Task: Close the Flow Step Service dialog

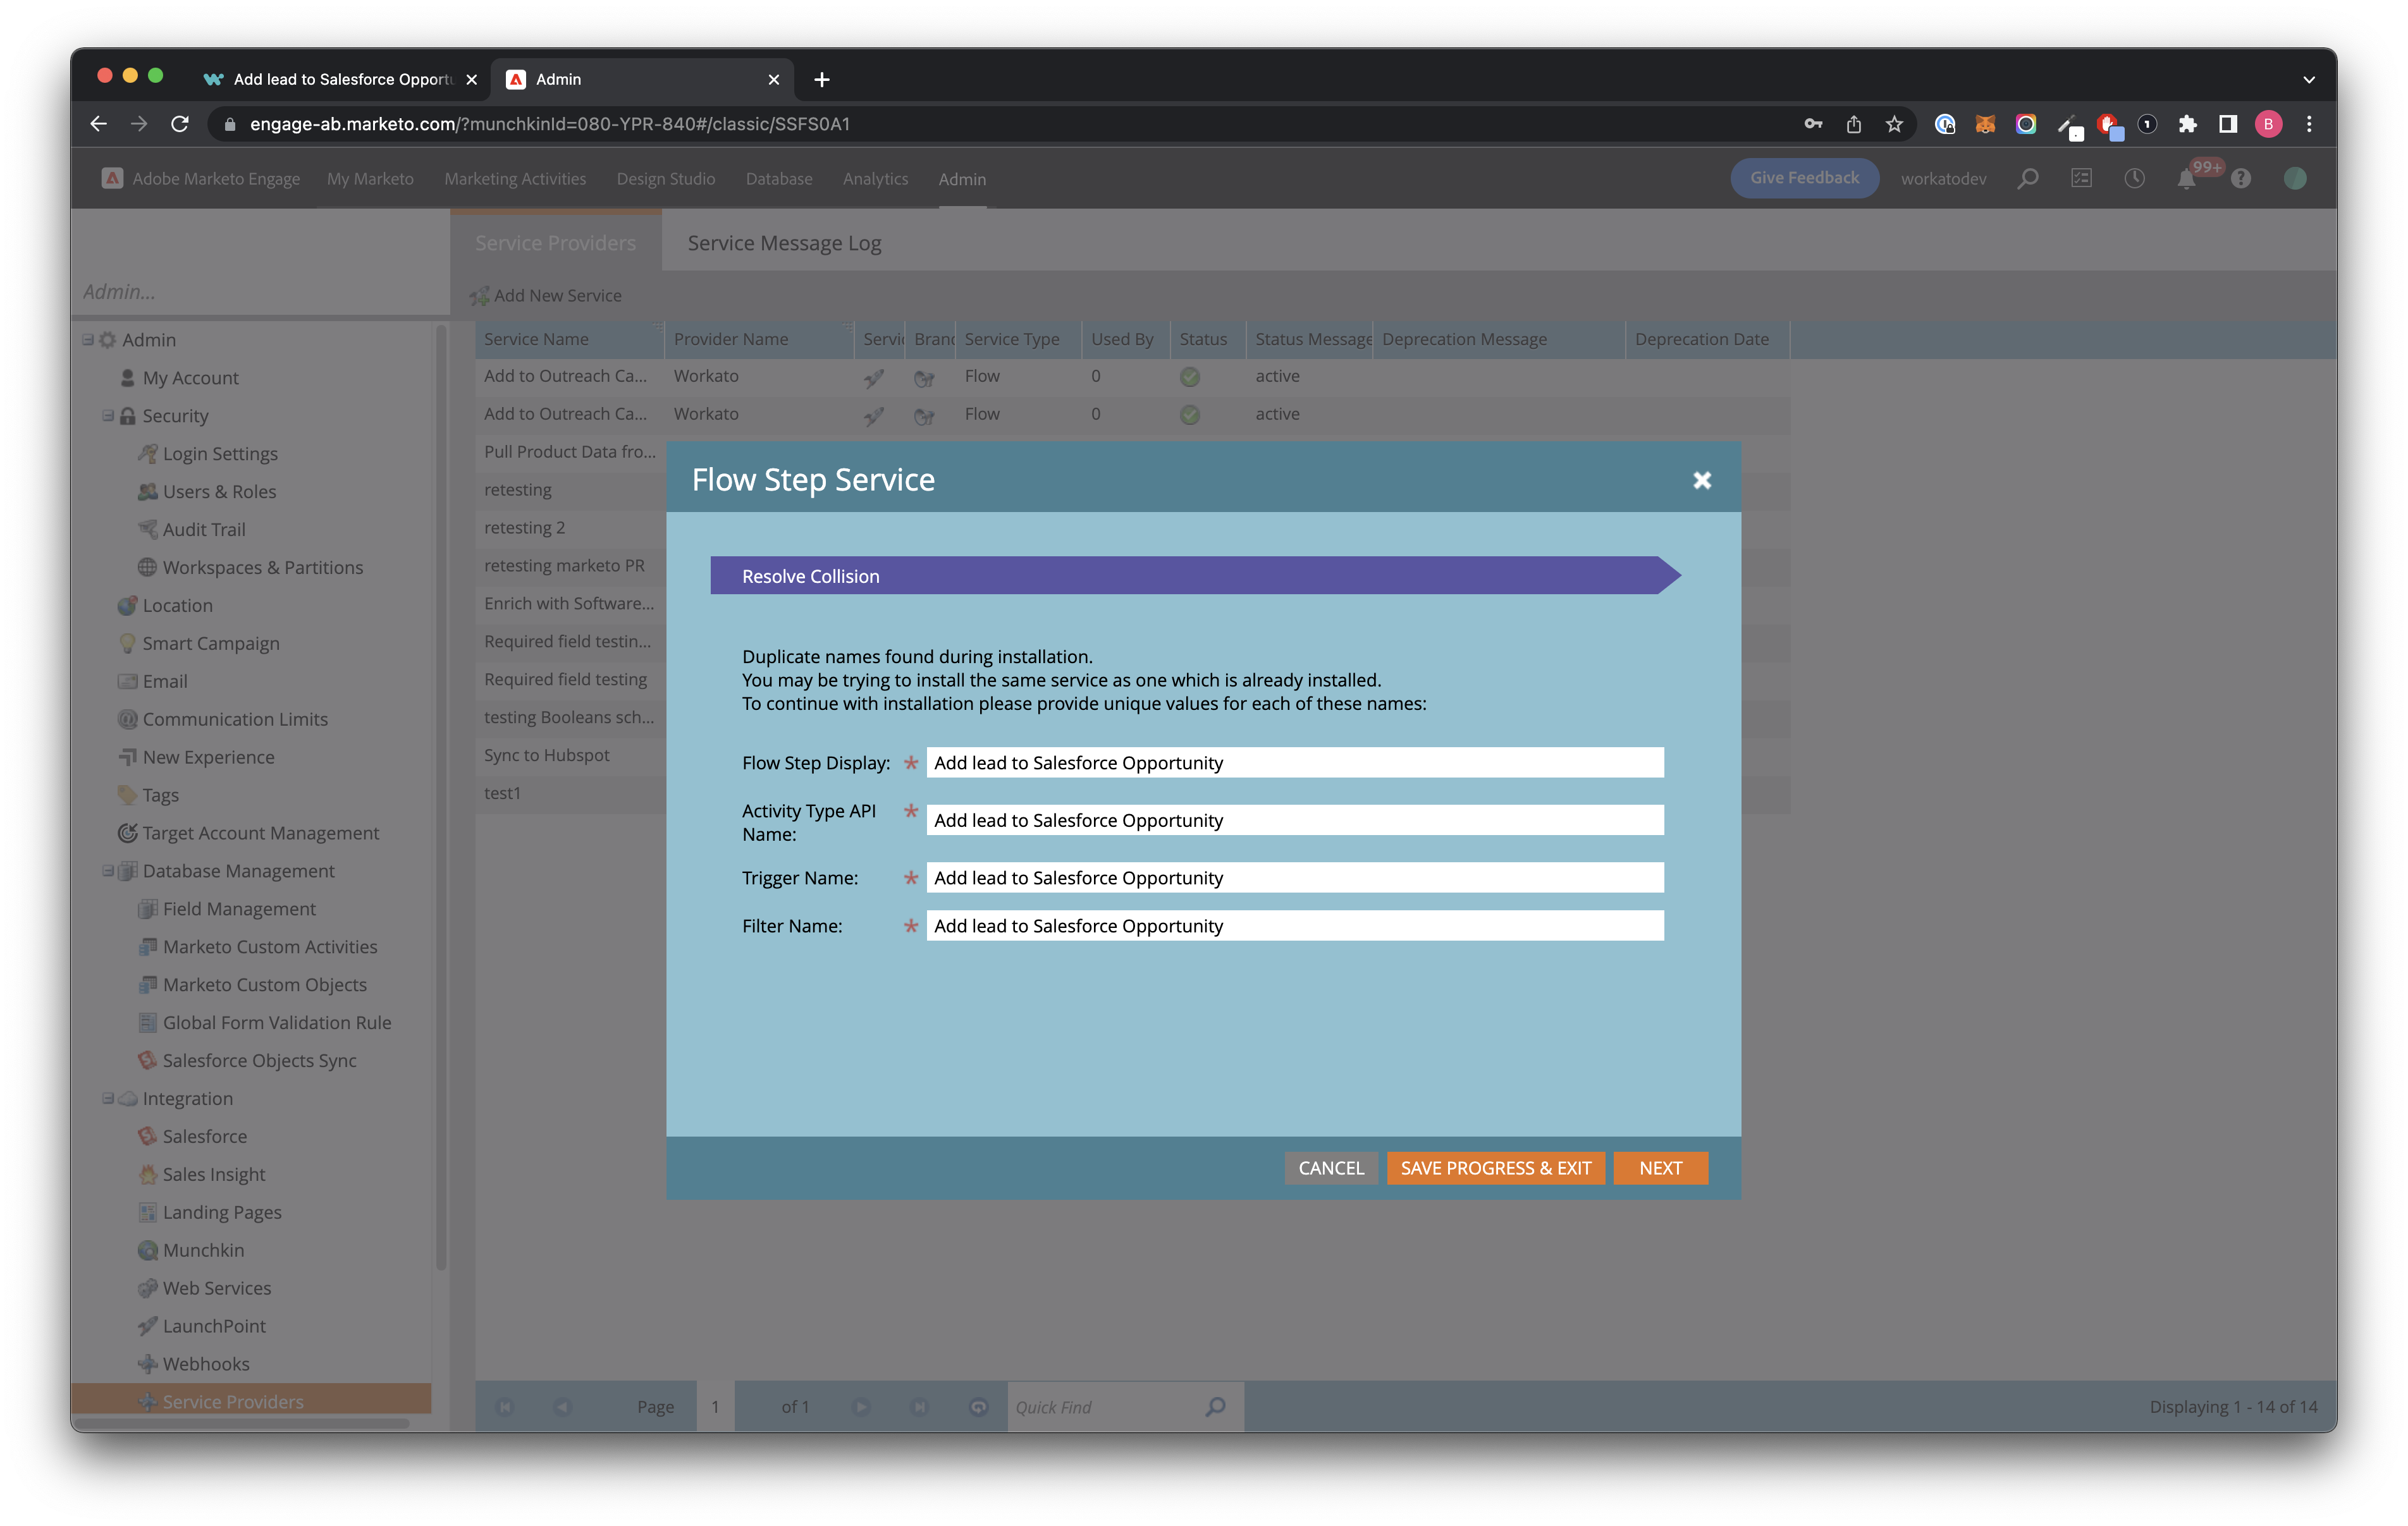Action: coord(1702,480)
